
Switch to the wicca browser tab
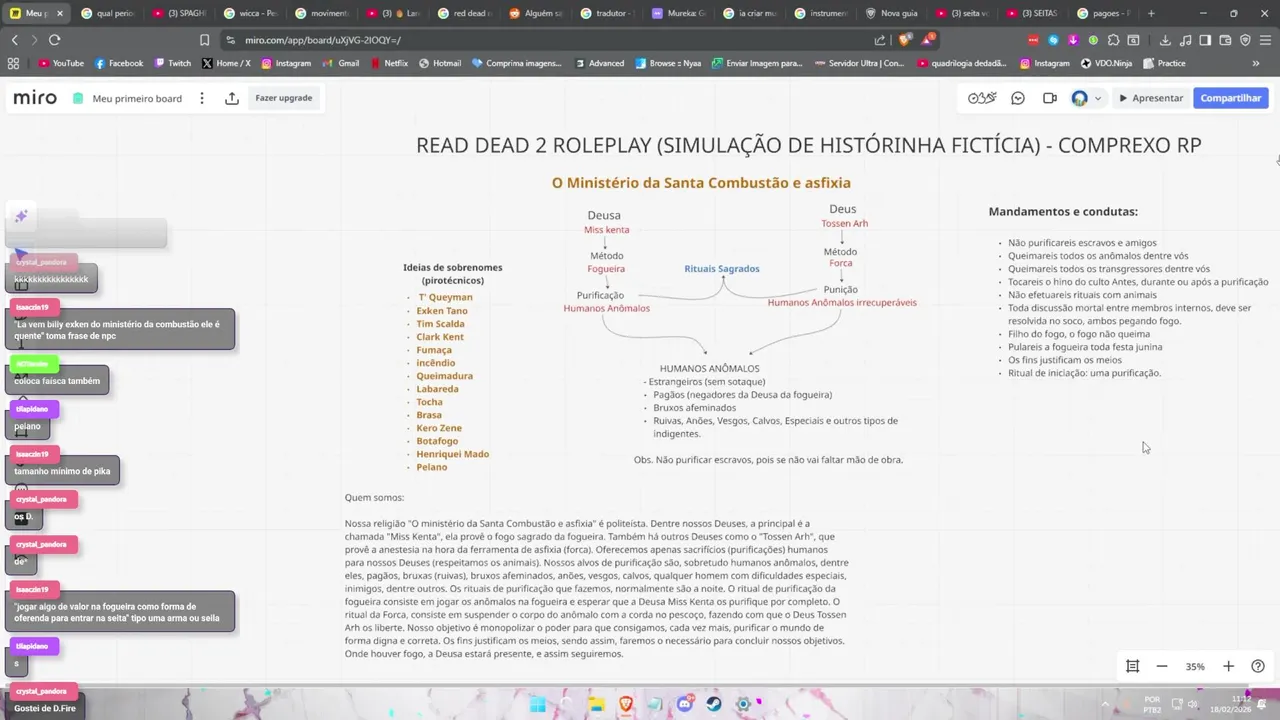point(250,14)
